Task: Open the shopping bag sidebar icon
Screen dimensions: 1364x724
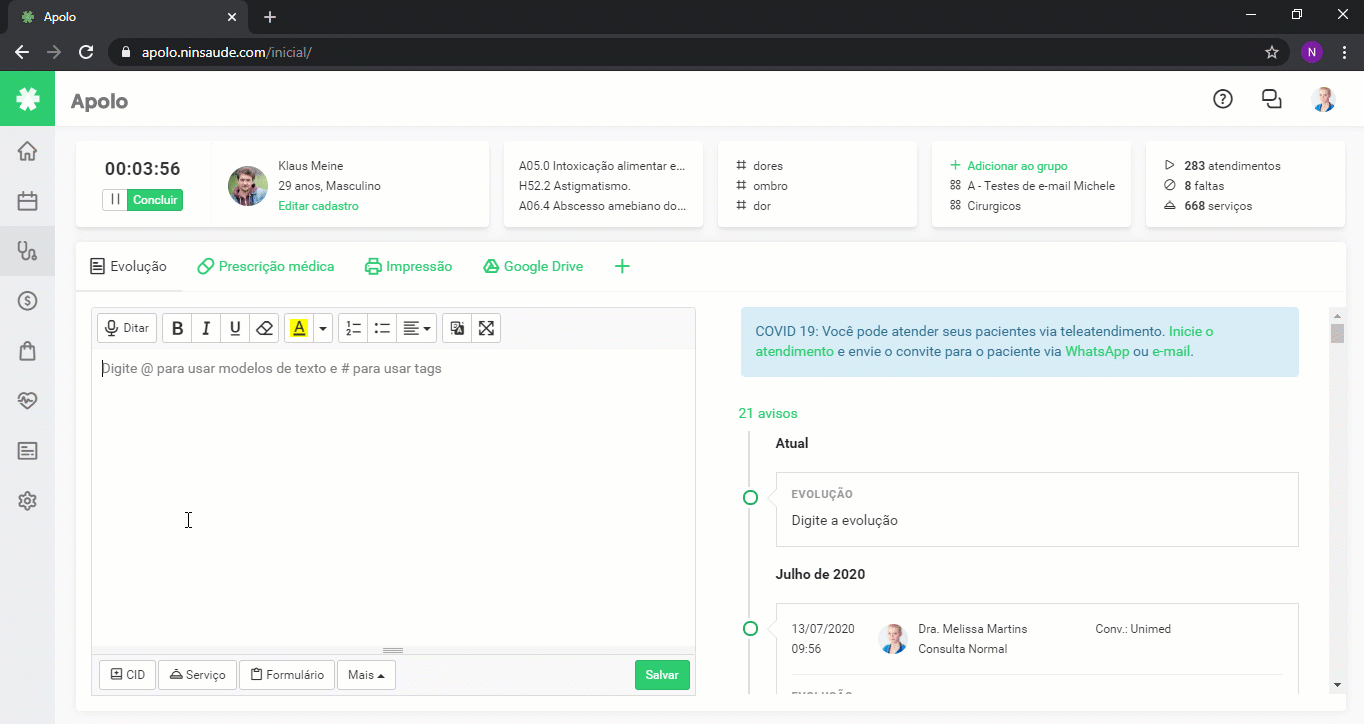Action: [x=27, y=350]
